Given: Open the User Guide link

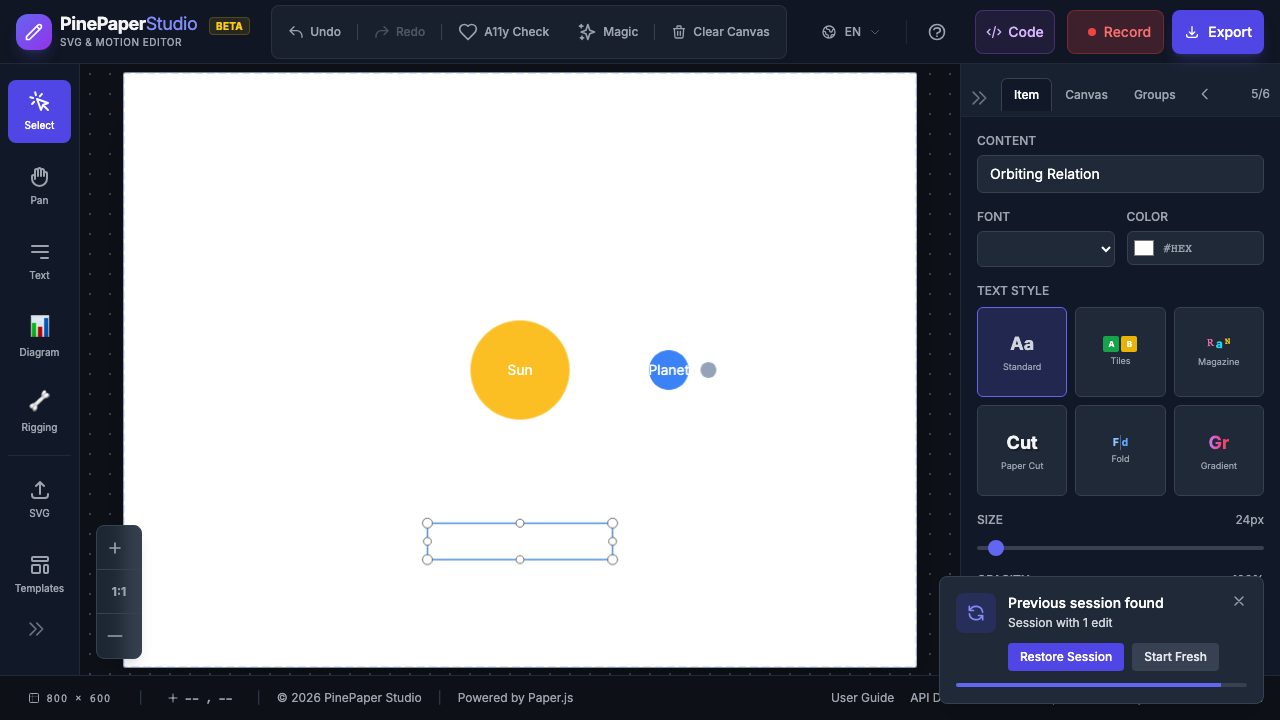Looking at the screenshot, I should (x=862, y=697).
